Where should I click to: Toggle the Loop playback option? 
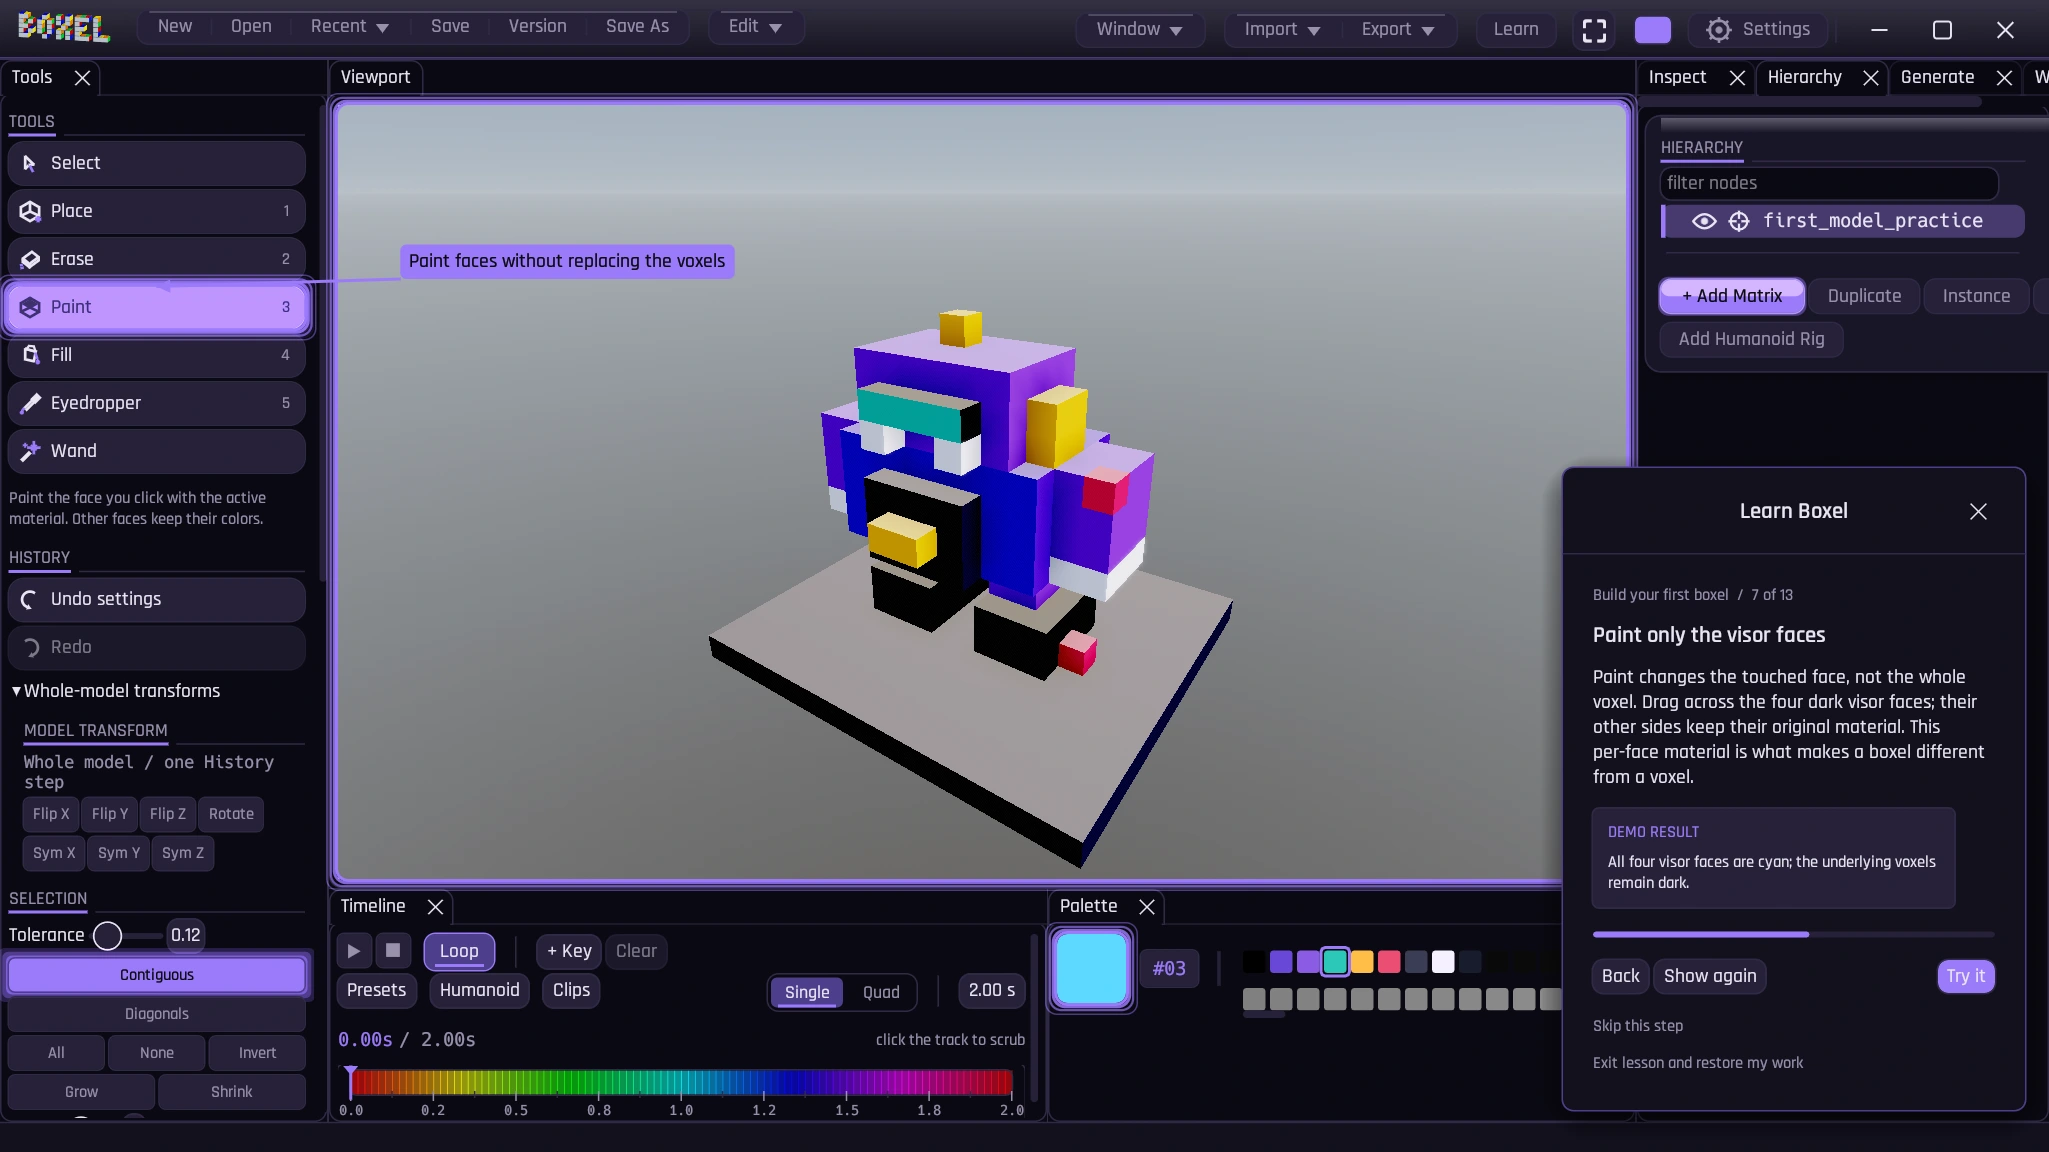(459, 951)
